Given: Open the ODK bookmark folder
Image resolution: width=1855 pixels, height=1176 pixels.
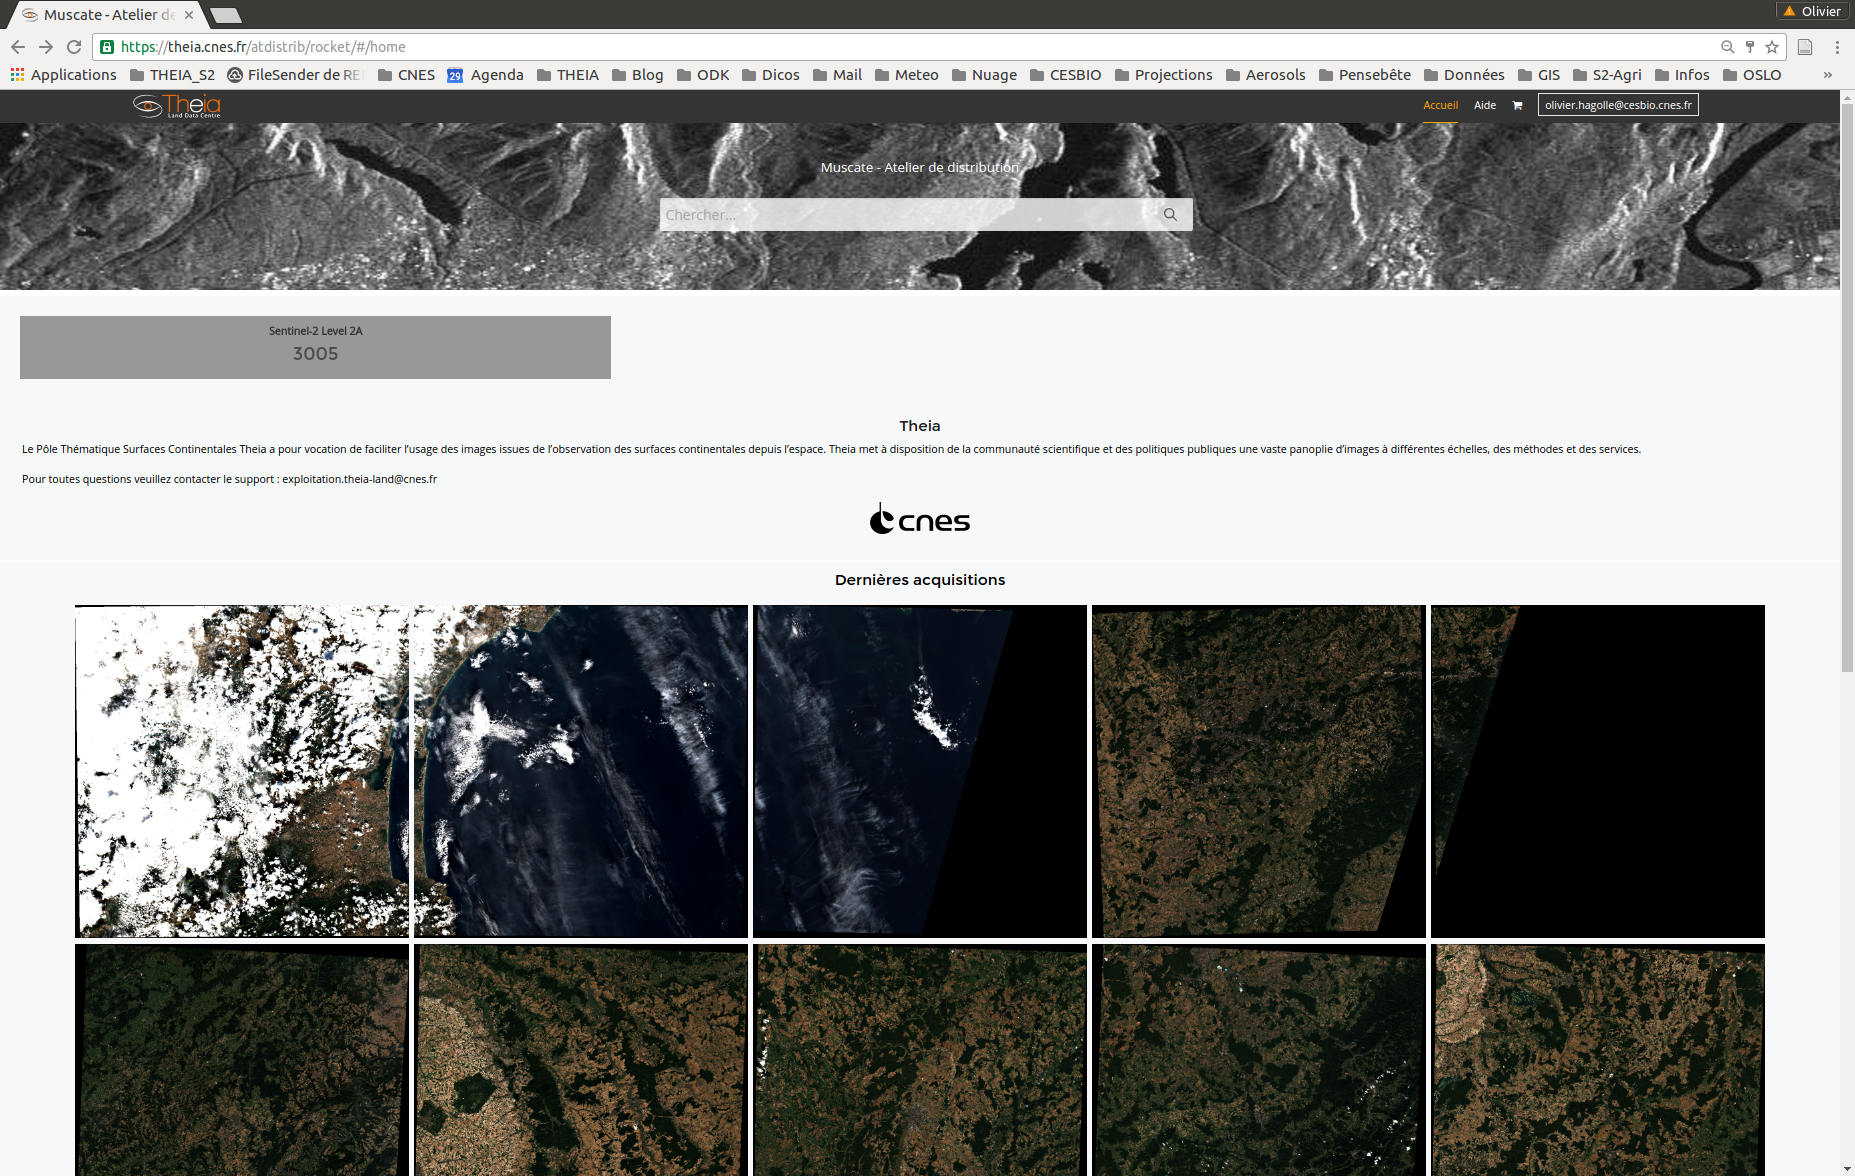Looking at the screenshot, I should click(703, 75).
